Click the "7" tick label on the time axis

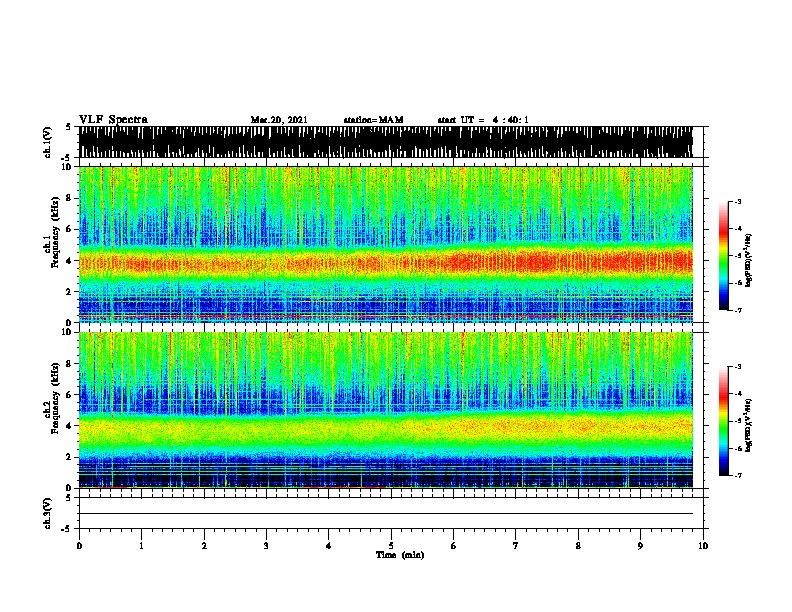516,546
